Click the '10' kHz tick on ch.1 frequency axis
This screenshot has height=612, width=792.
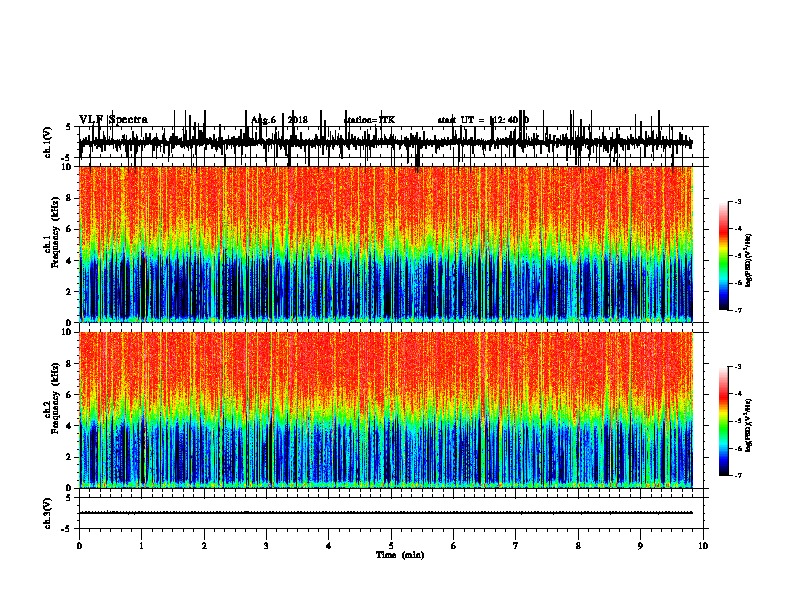(68, 167)
